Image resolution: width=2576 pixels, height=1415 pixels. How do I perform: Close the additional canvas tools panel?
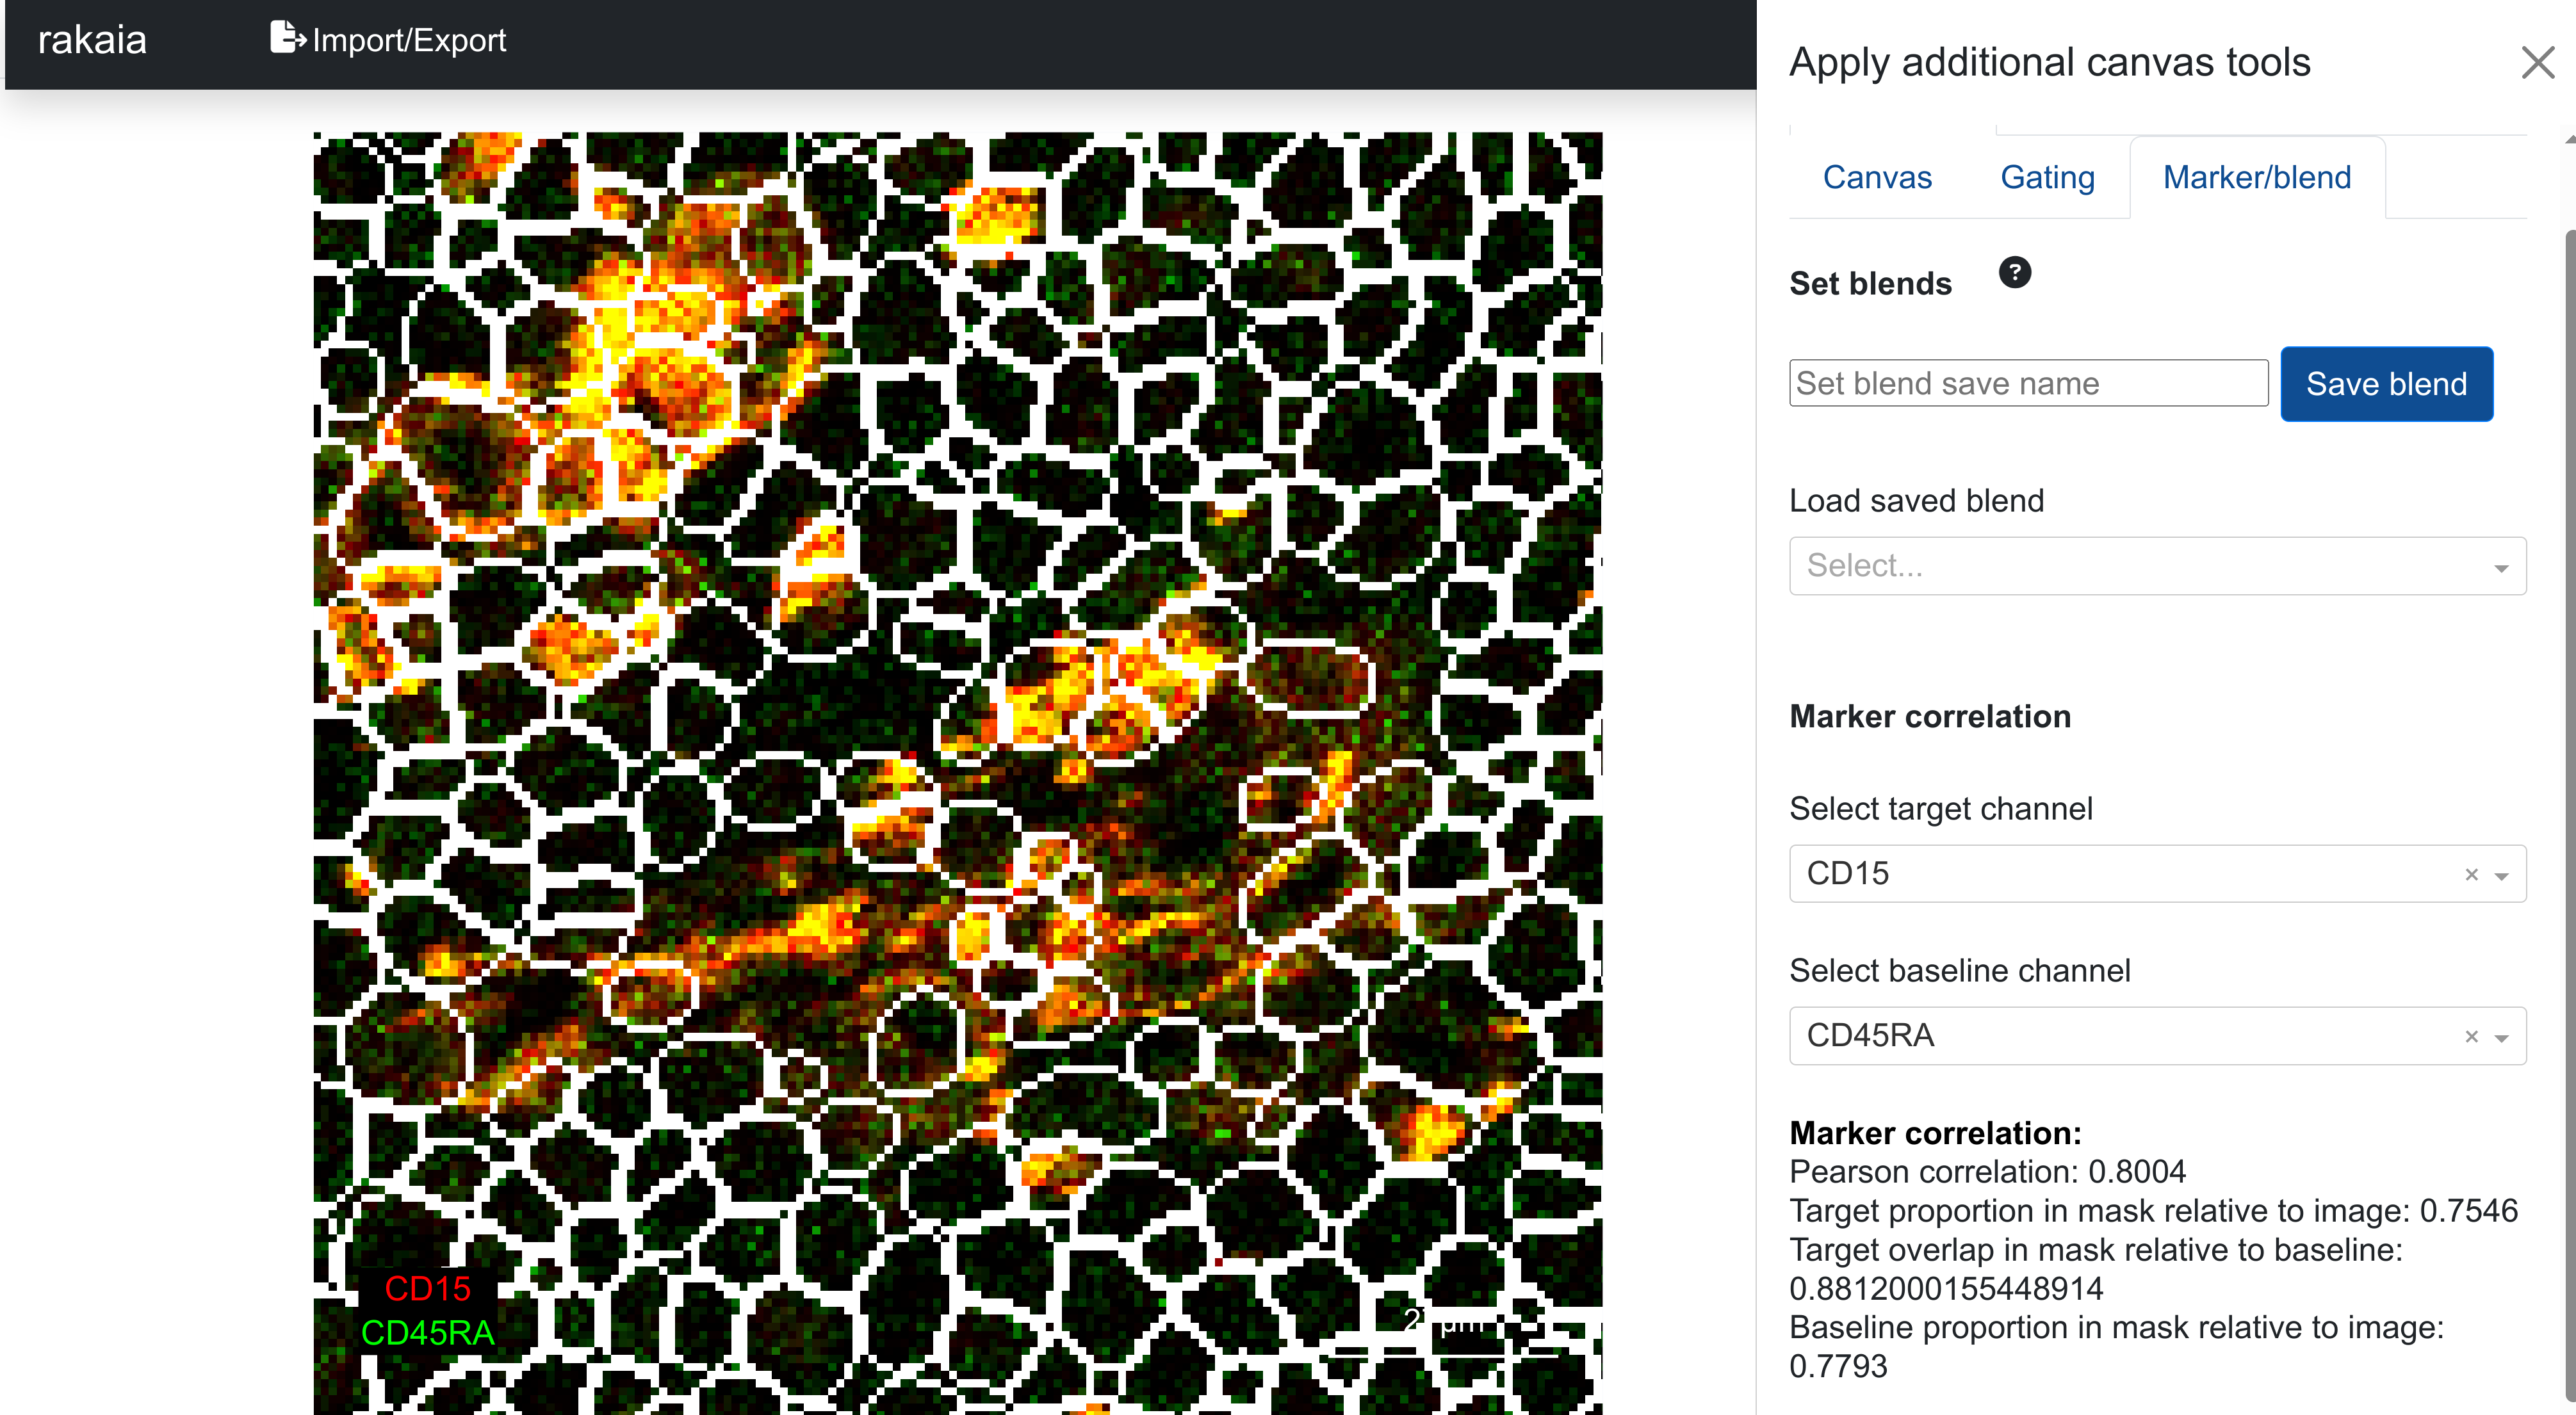coord(2537,63)
